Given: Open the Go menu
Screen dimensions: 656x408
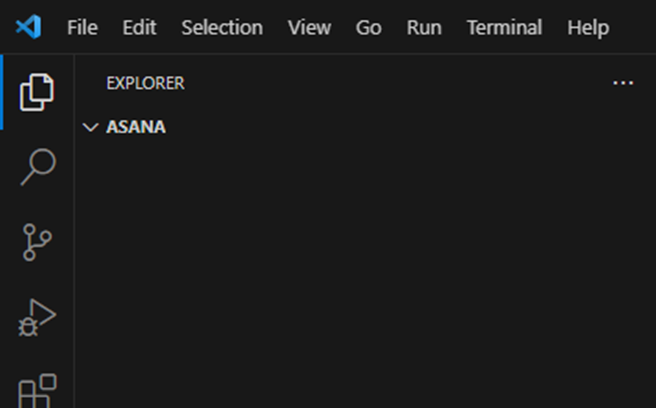Looking at the screenshot, I should [368, 27].
